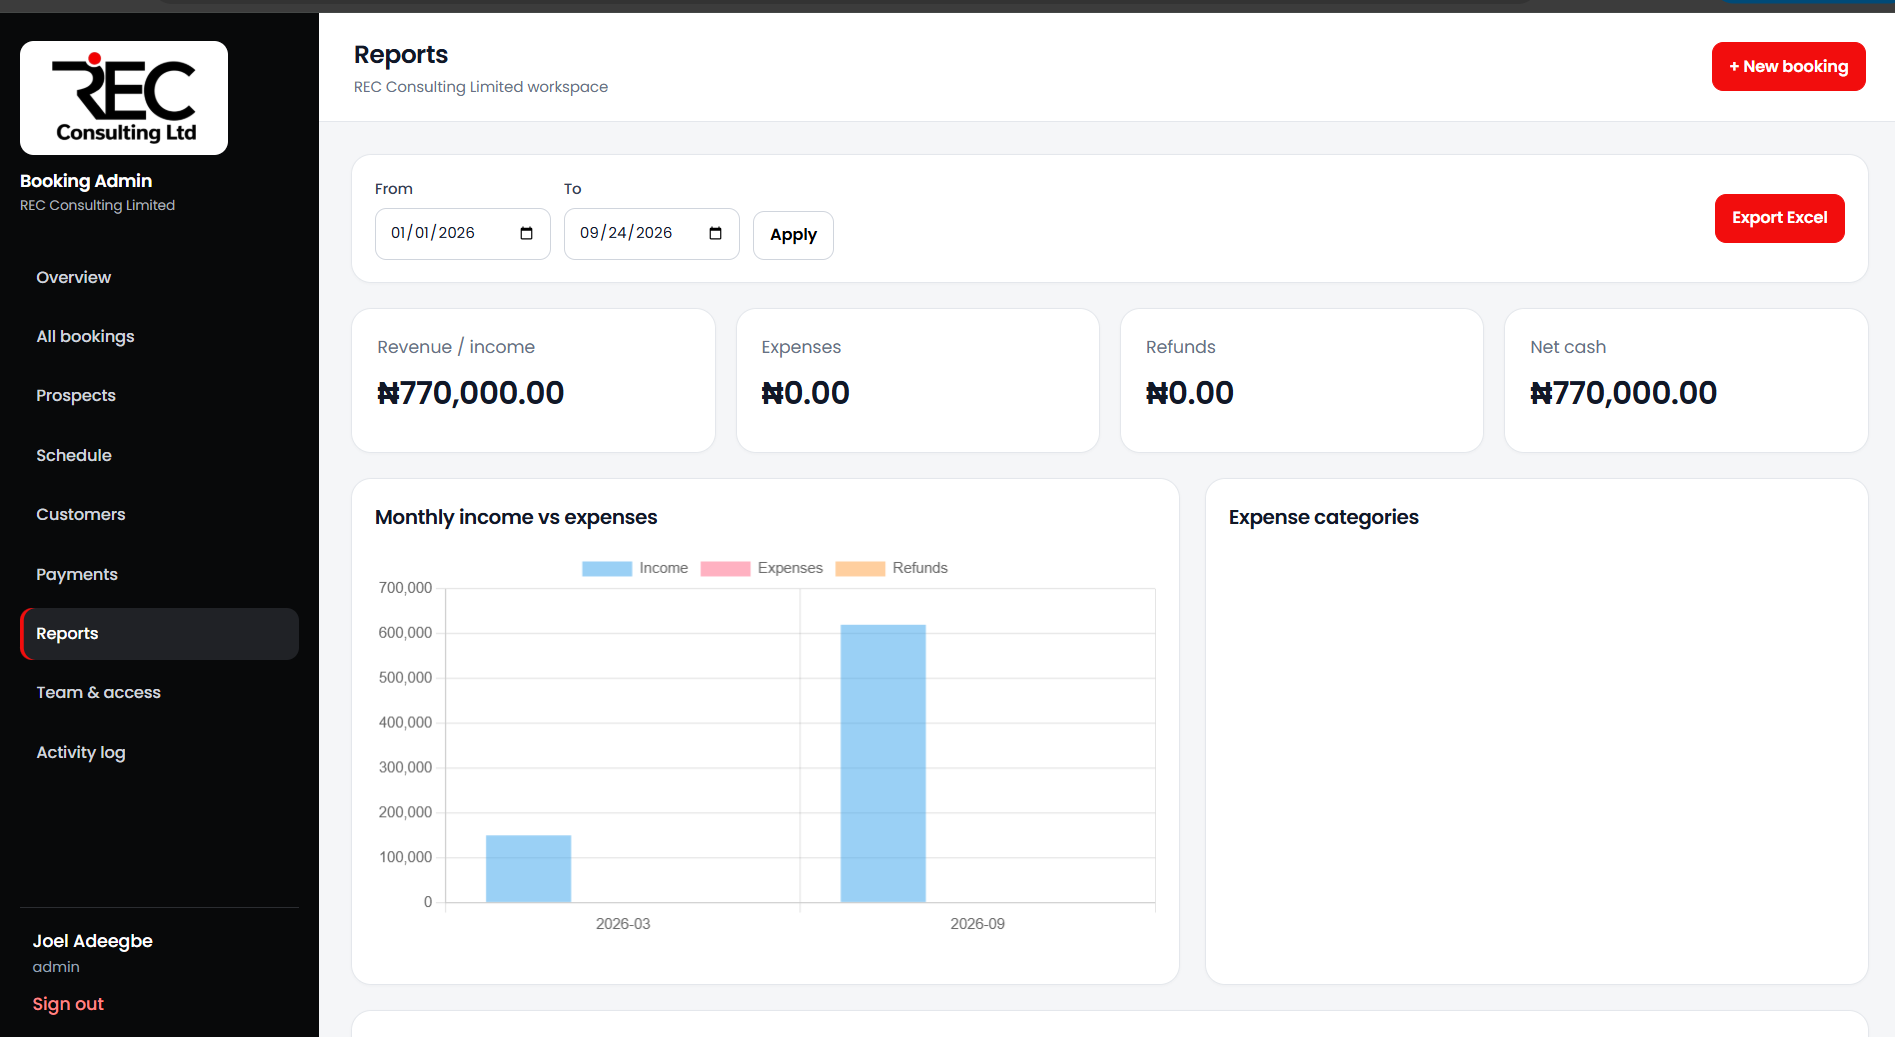Apply the selected date range

click(793, 235)
